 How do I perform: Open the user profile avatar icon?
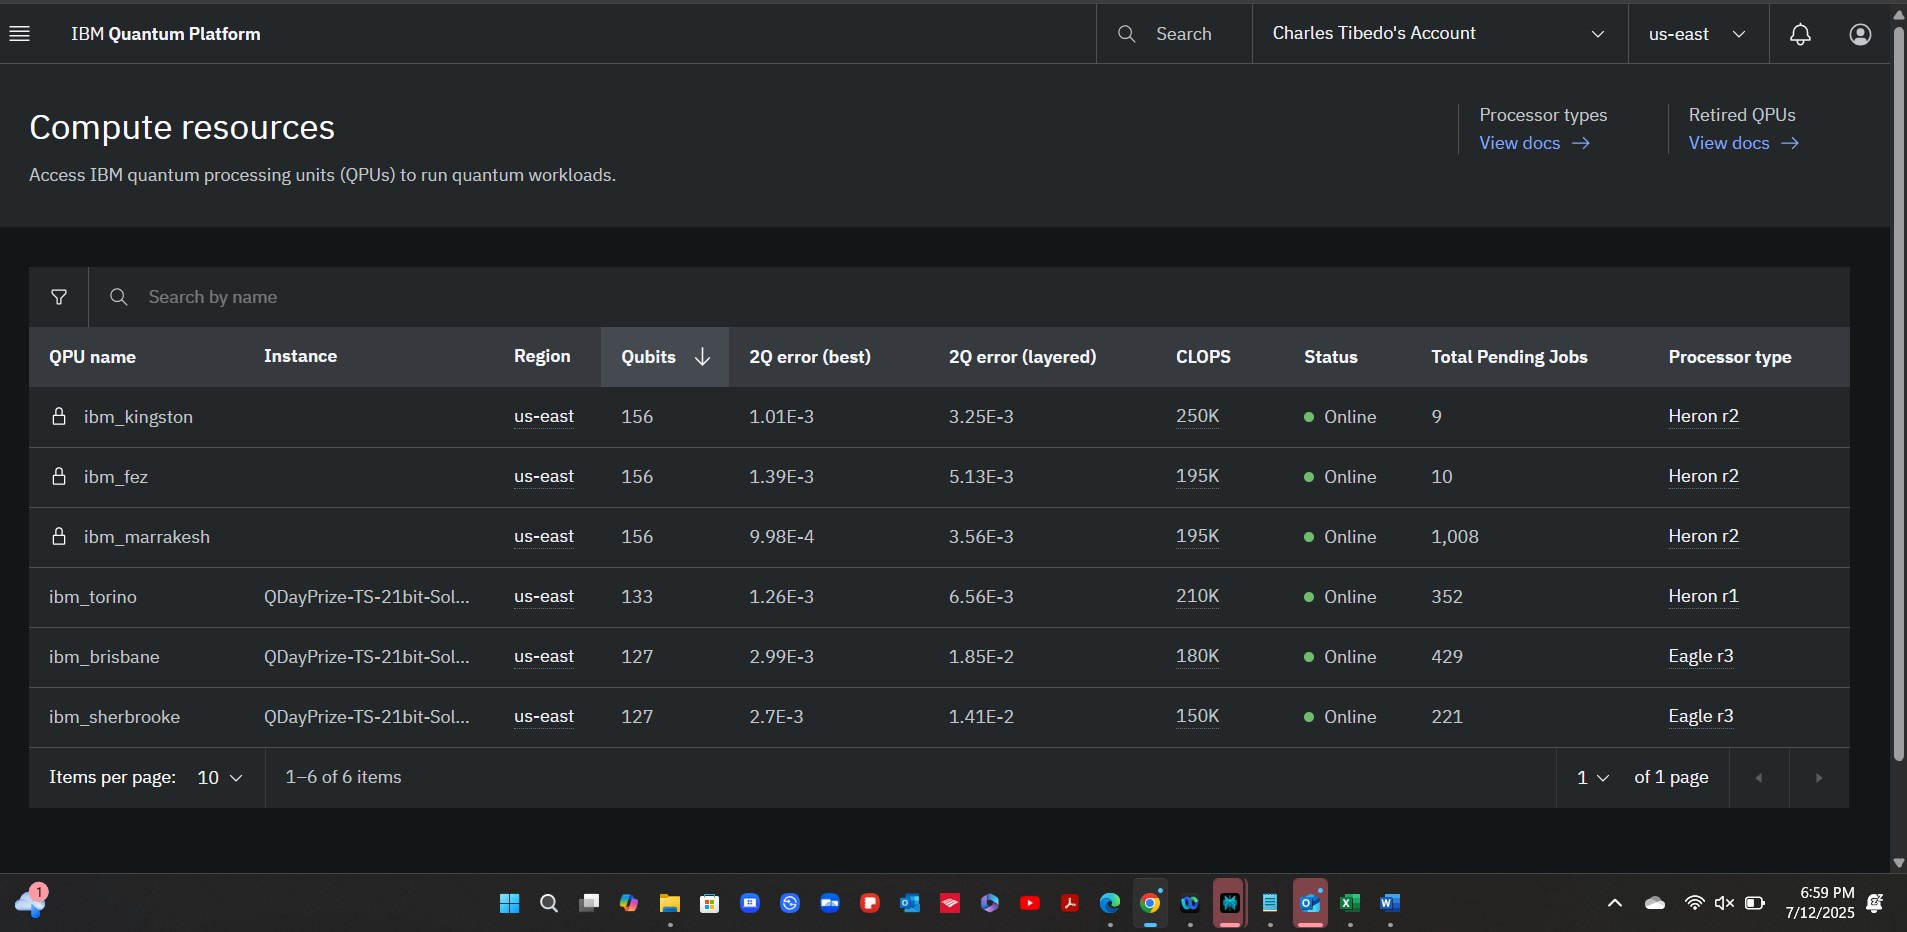1860,34
